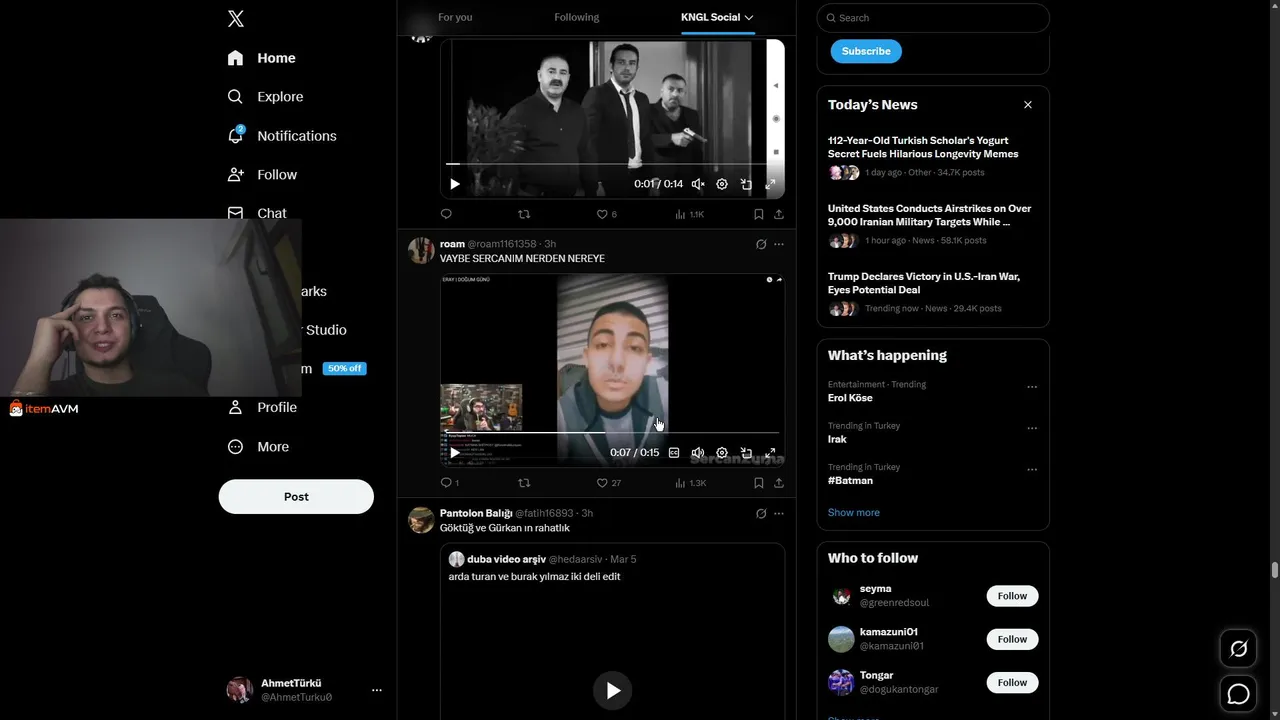Open the floating chat messages button
1280x720 pixels.
pyautogui.click(x=1238, y=693)
